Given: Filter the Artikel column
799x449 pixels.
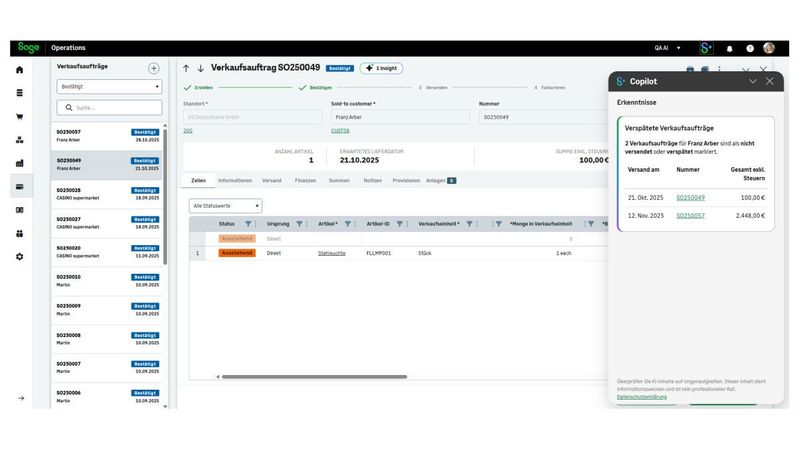Looking at the screenshot, I should point(348,224).
